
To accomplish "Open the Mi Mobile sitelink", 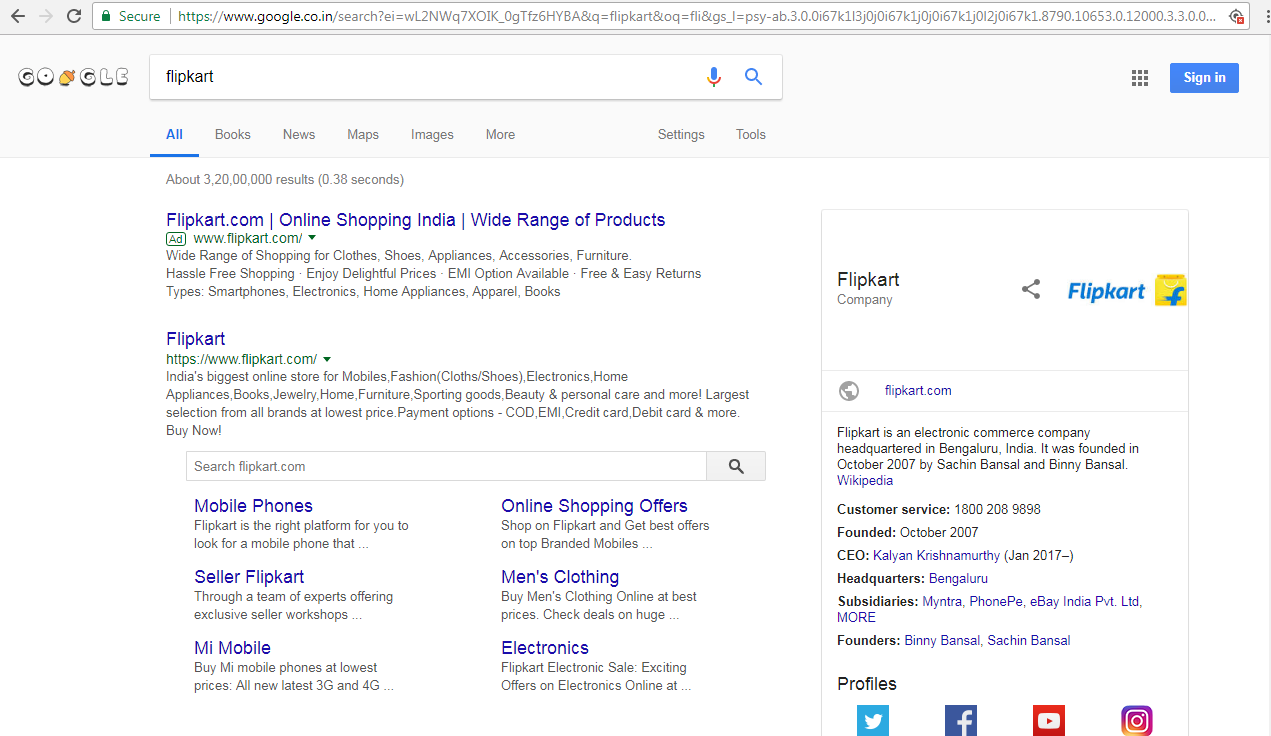I will (x=232, y=648).
